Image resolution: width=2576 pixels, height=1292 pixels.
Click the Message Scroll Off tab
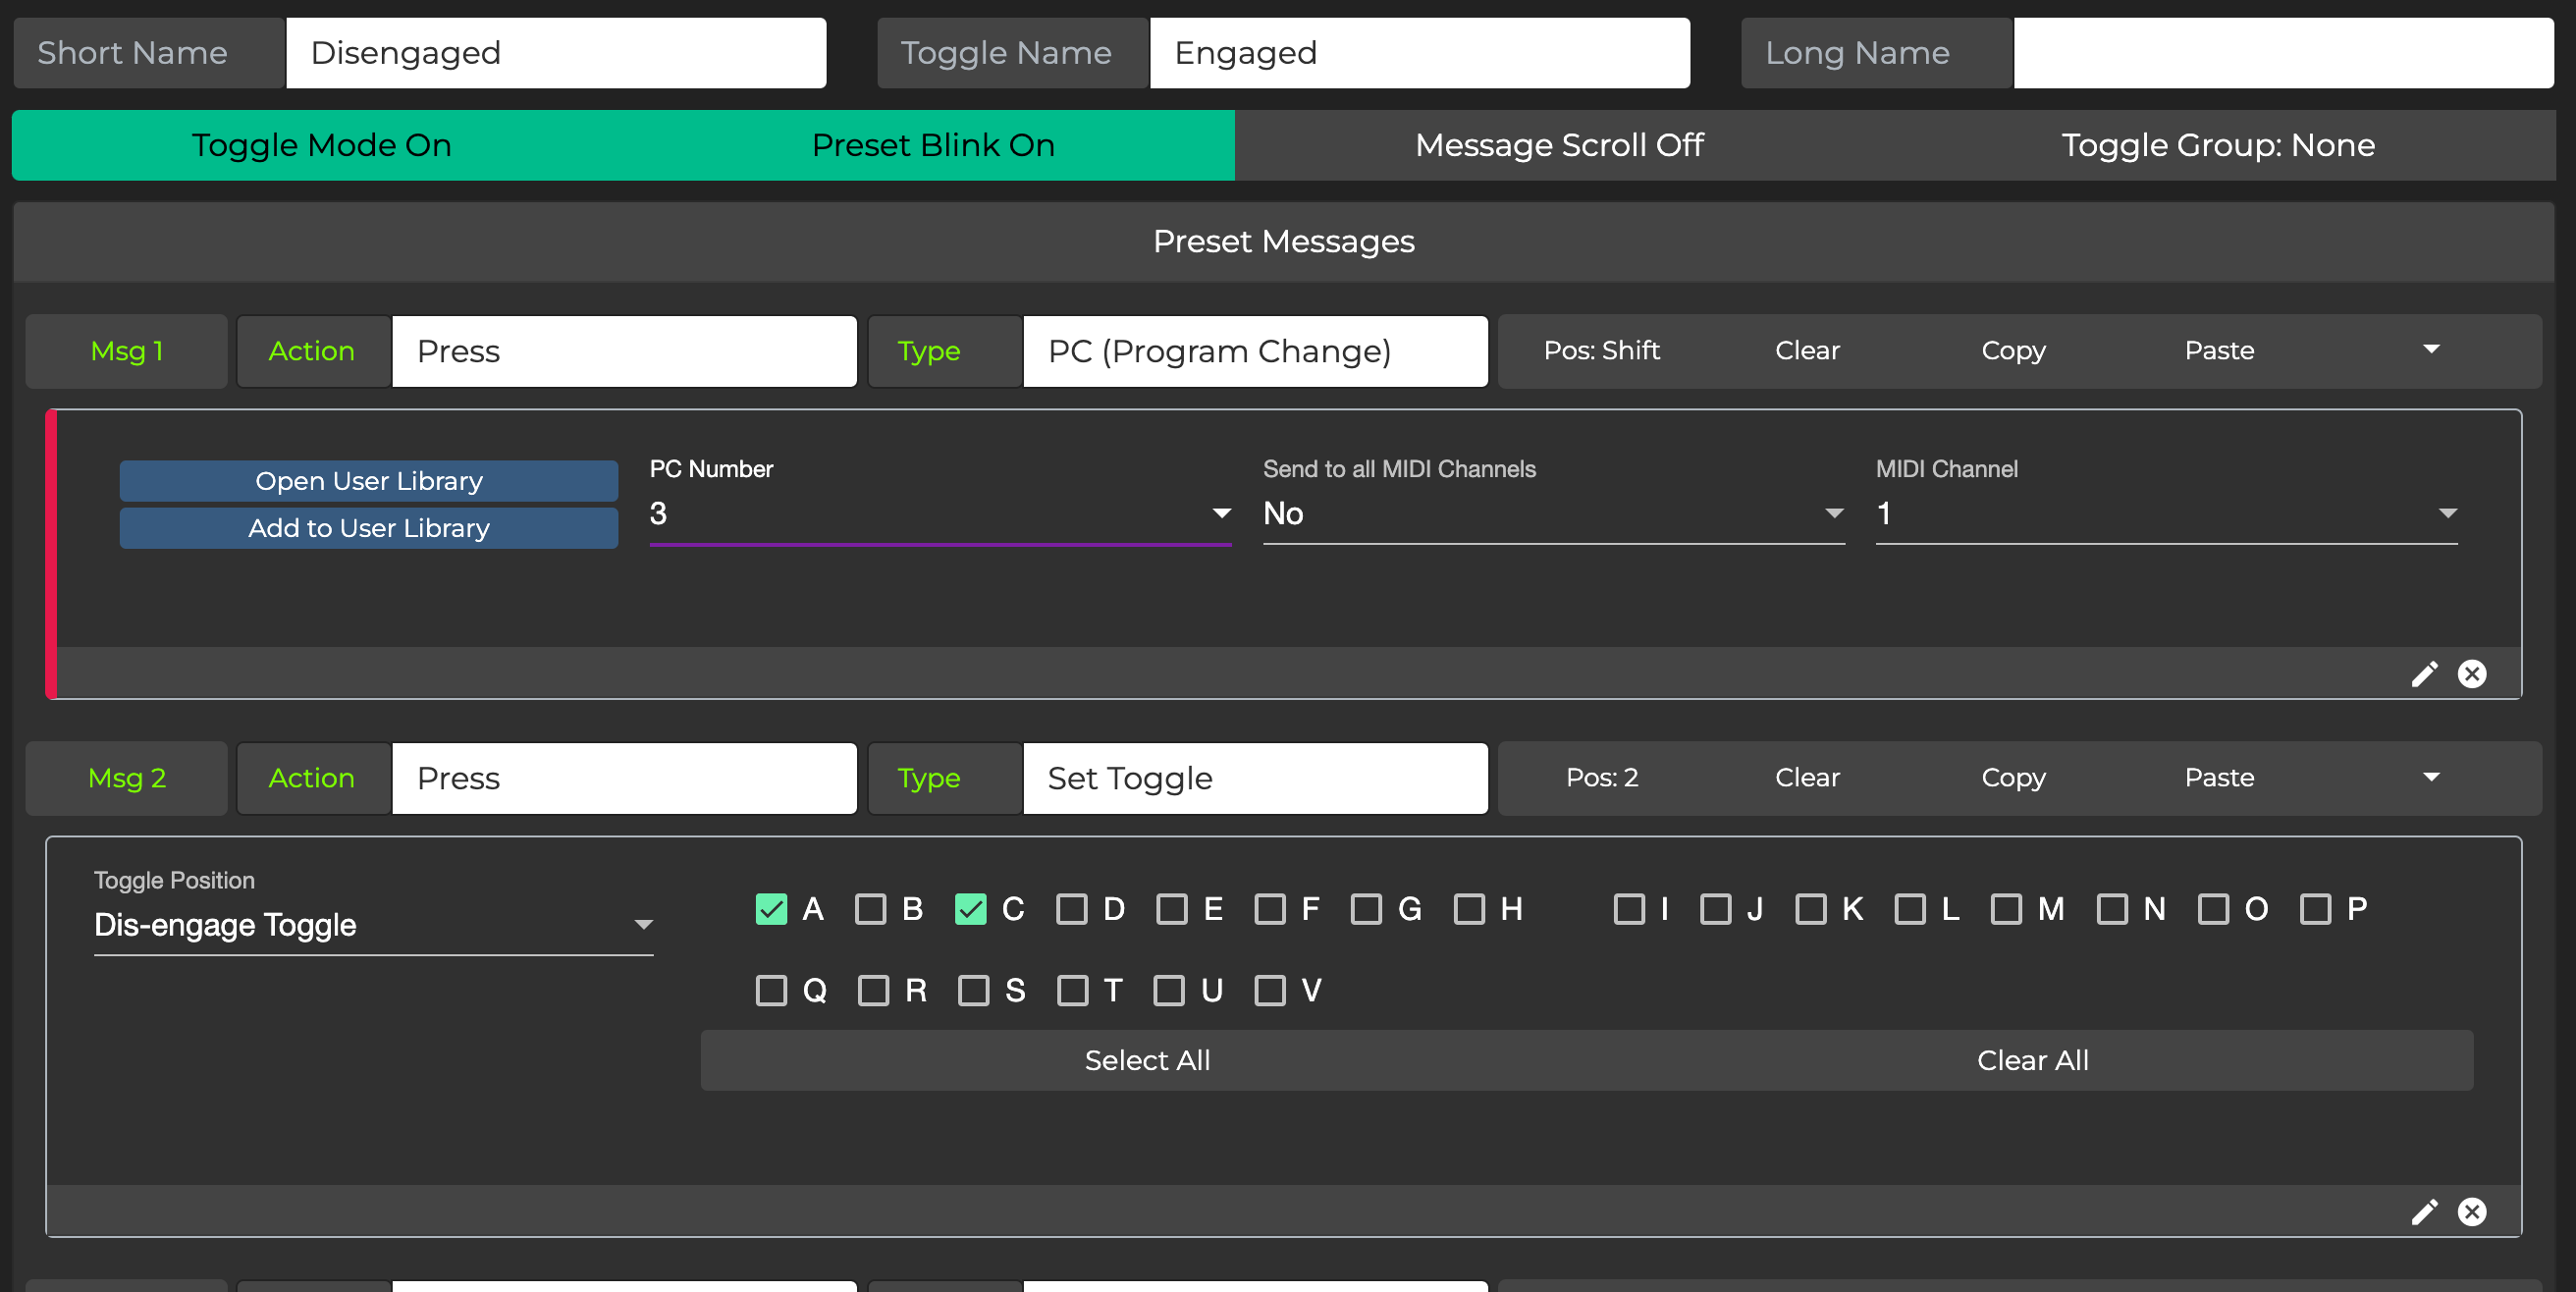pyautogui.click(x=1558, y=145)
